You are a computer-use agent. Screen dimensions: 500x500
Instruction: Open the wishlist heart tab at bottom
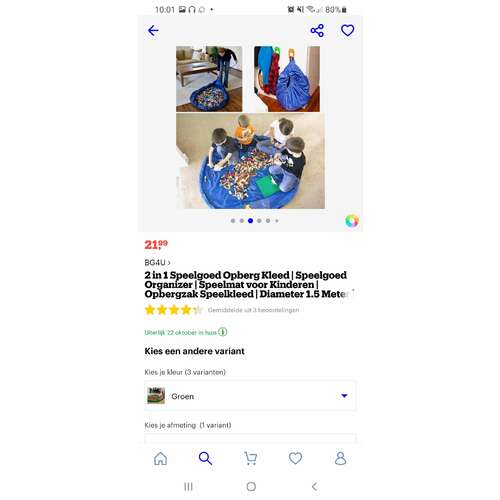295,458
